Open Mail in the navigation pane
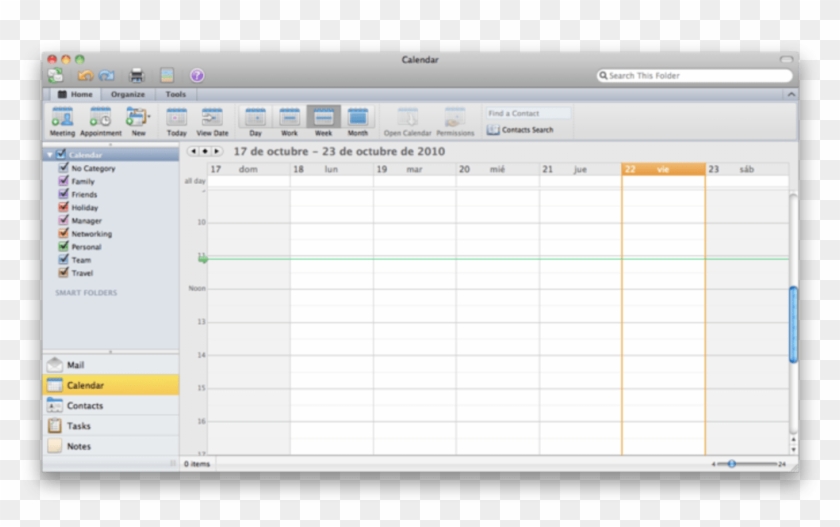 point(111,365)
